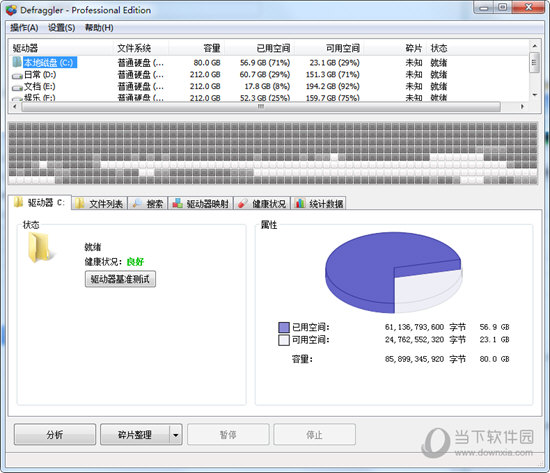Click the magnifier icon on 搜索 tab
The image size is (550, 473).
[x=137, y=203]
